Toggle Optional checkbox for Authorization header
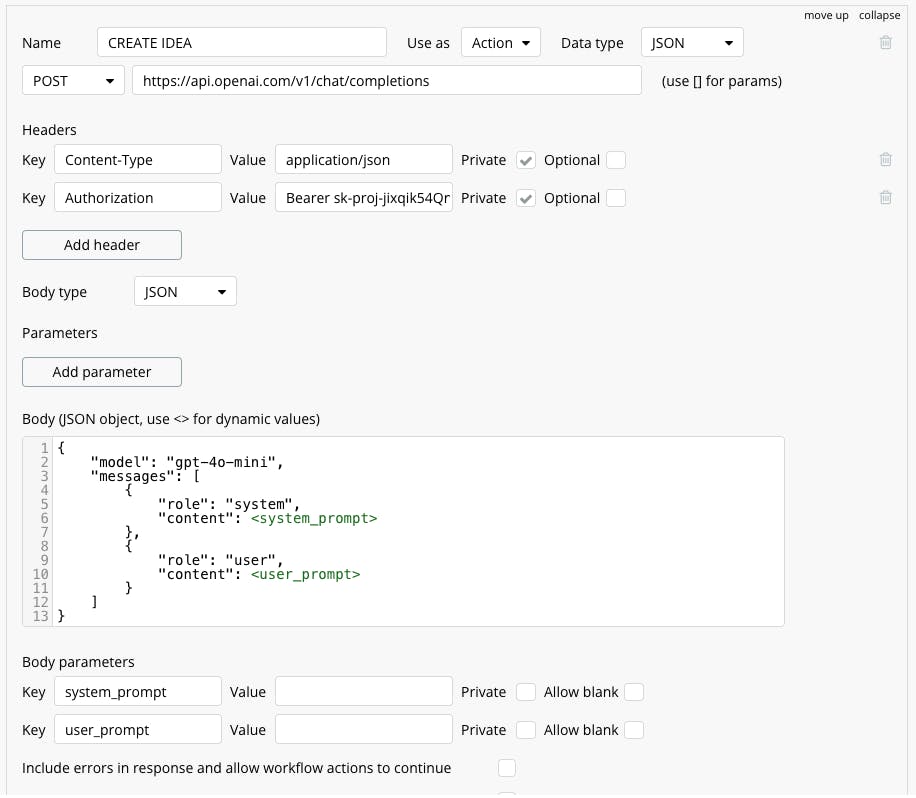916x798 pixels. point(616,198)
